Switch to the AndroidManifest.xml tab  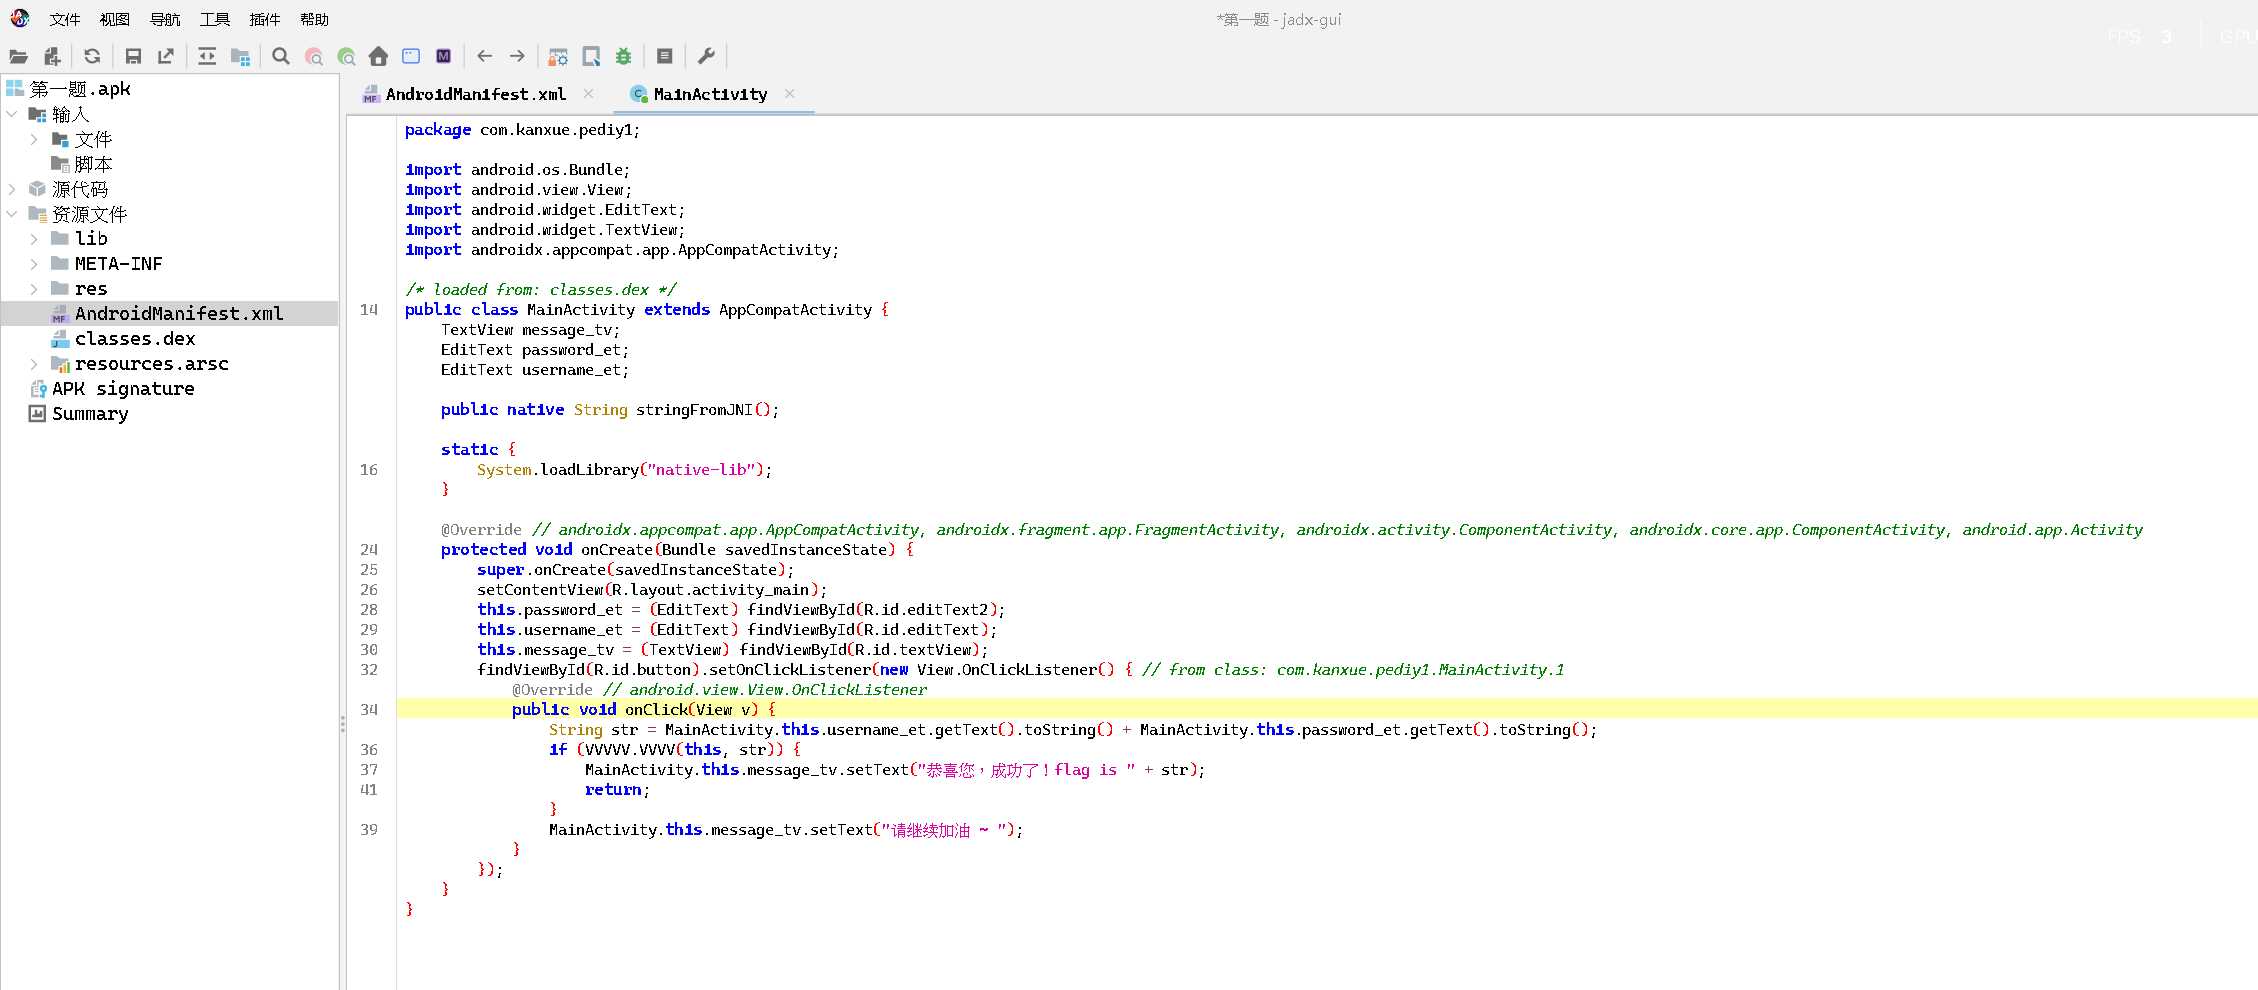pyautogui.click(x=475, y=94)
